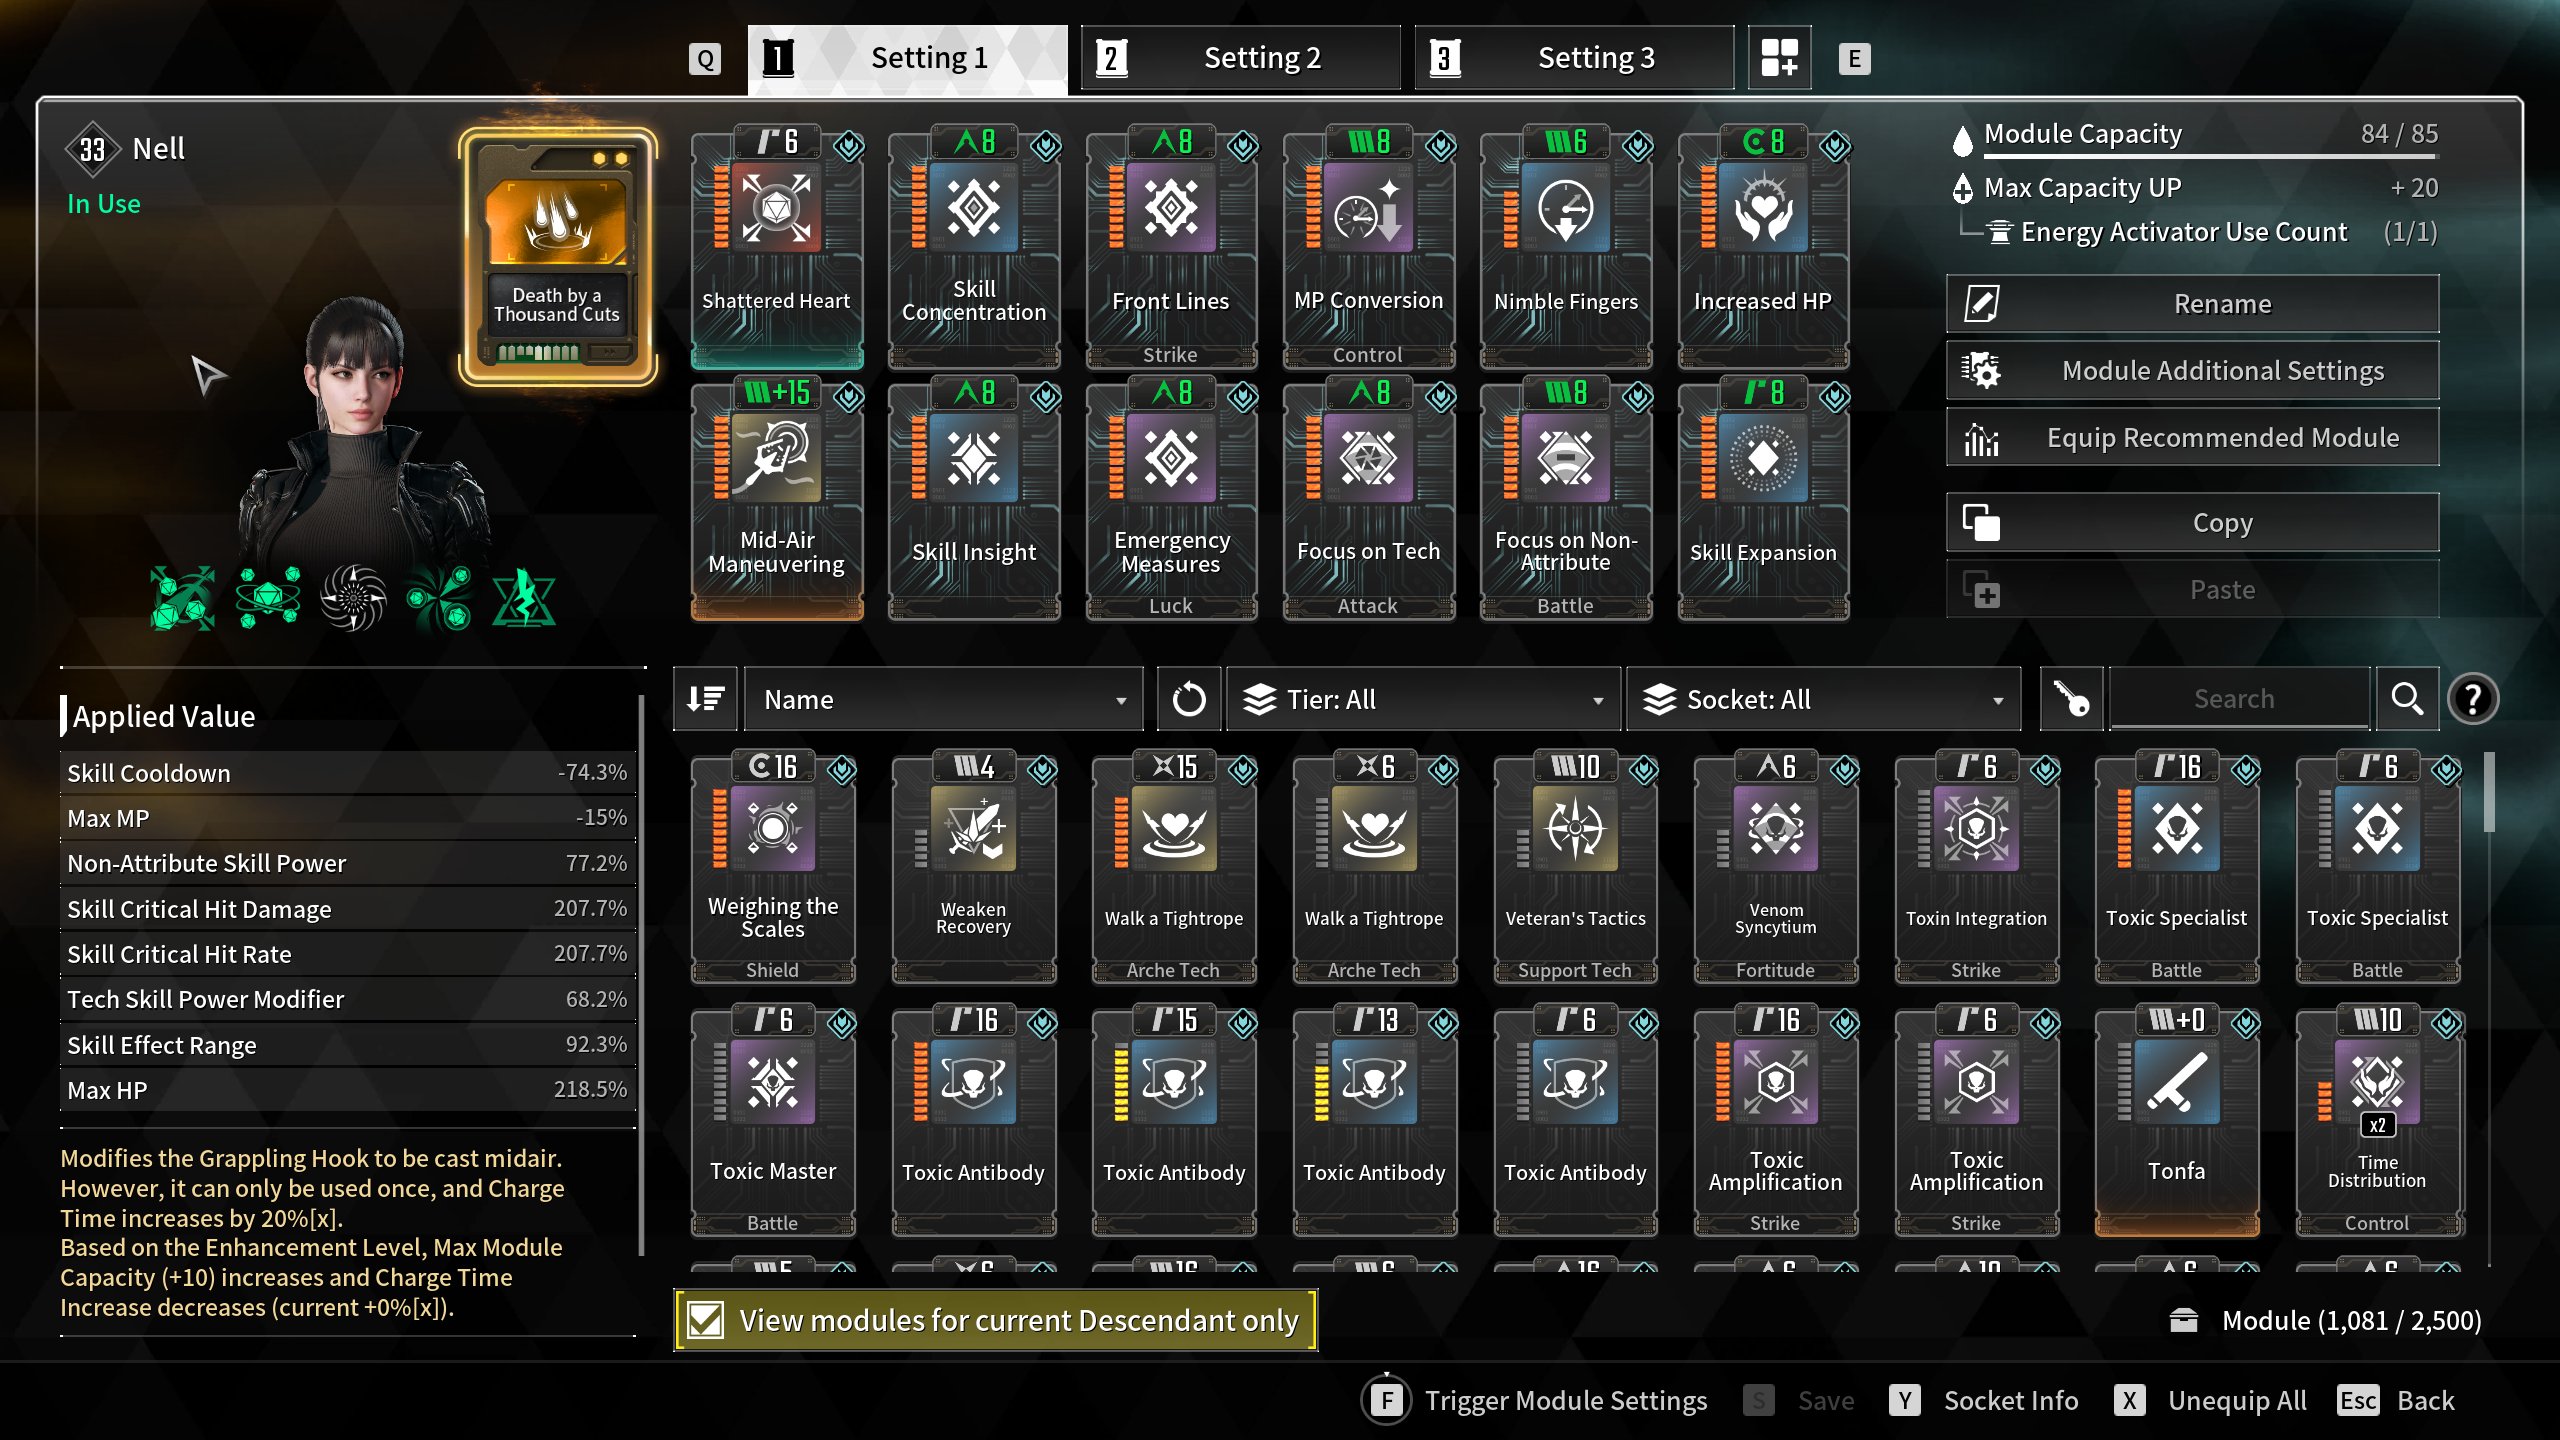Image resolution: width=2560 pixels, height=1440 pixels.
Task: Click the magnifying glass search icon
Action: (2406, 699)
